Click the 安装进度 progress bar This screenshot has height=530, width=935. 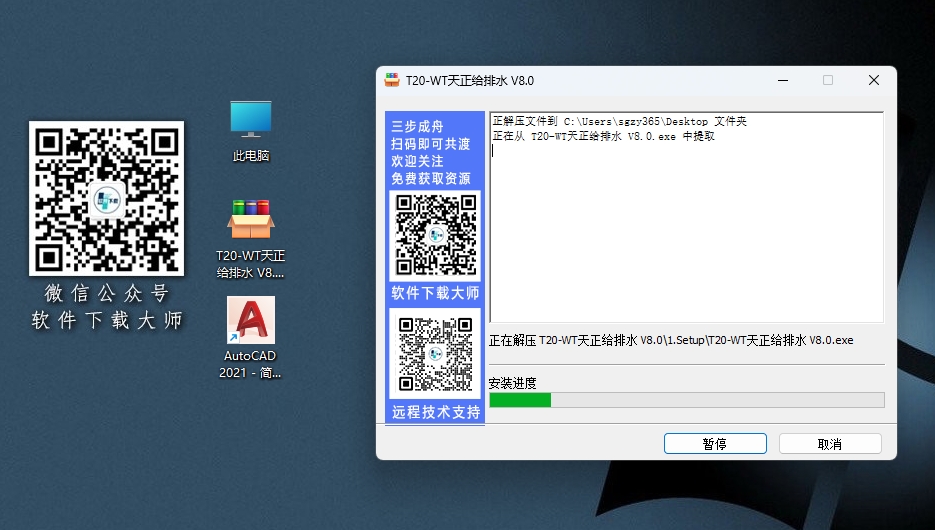point(686,400)
